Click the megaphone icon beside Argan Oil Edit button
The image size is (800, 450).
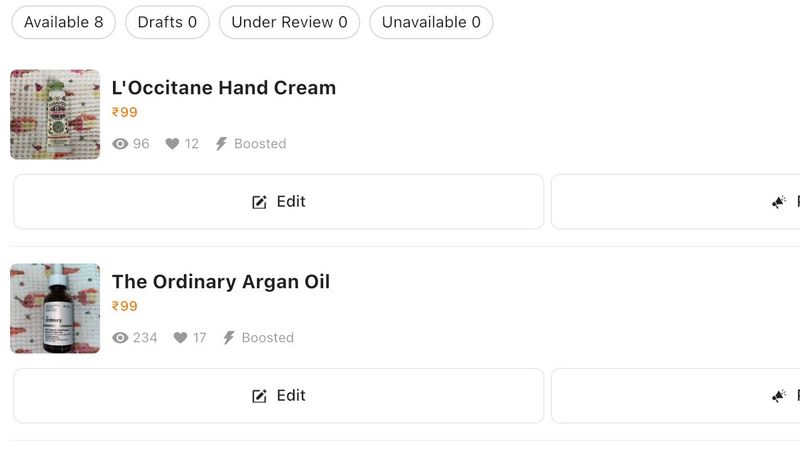779,396
